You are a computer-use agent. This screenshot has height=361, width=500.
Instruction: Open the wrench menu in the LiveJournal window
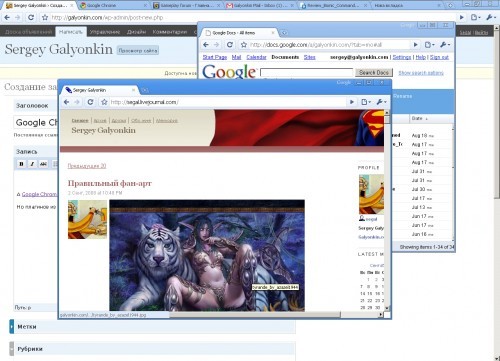pos(381,102)
